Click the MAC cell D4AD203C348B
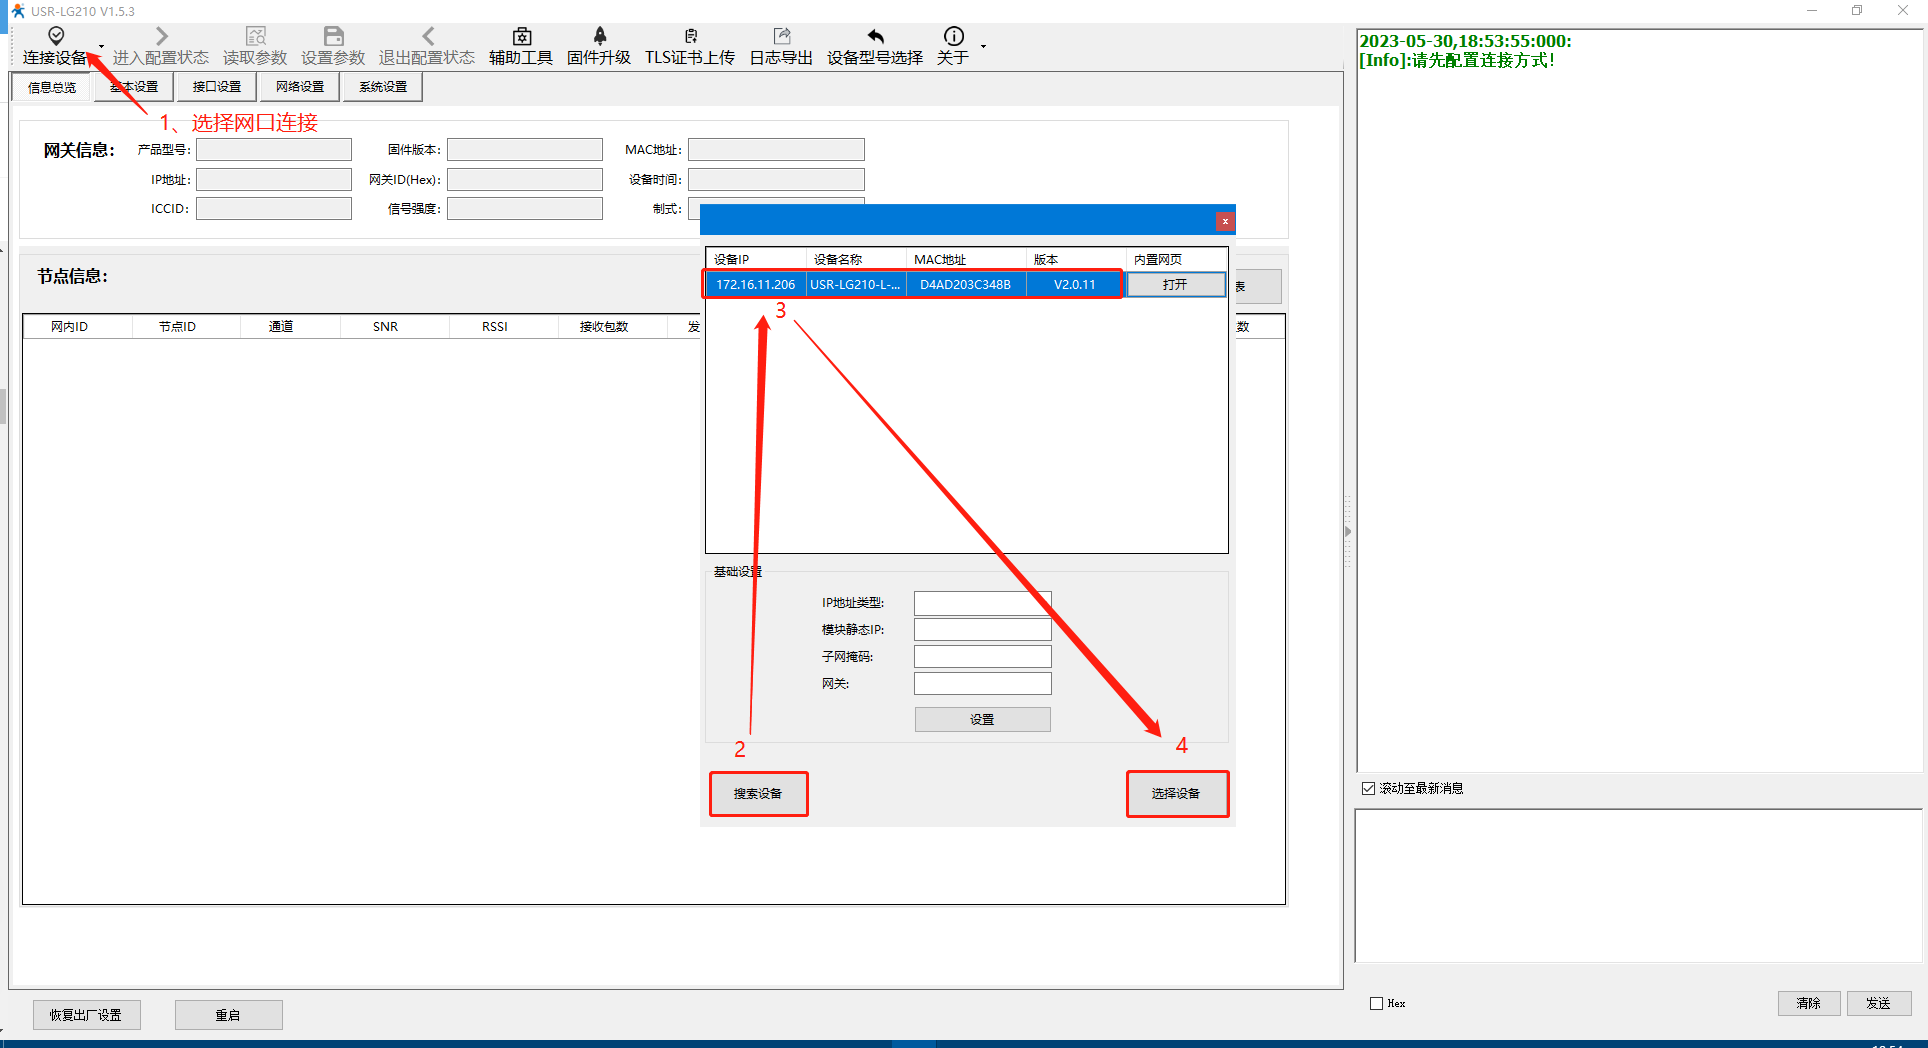The height and width of the screenshot is (1048, 1928). (966, 285)
